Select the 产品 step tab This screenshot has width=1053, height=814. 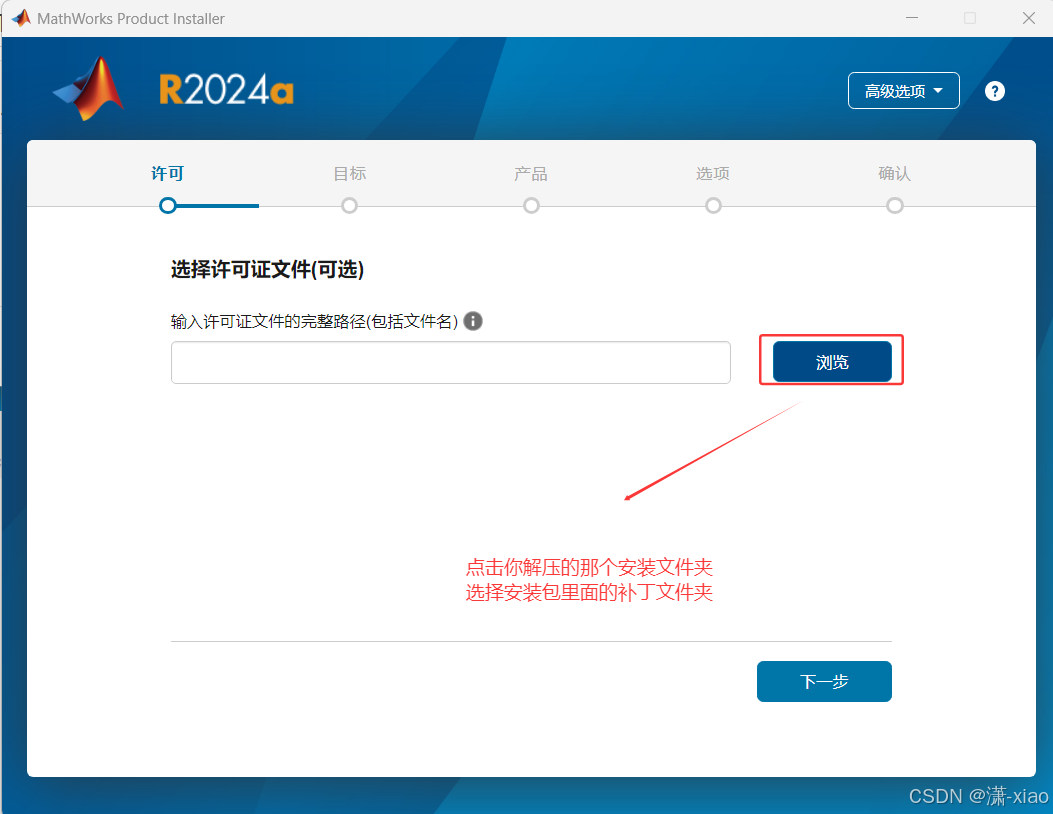pos(531,174)
